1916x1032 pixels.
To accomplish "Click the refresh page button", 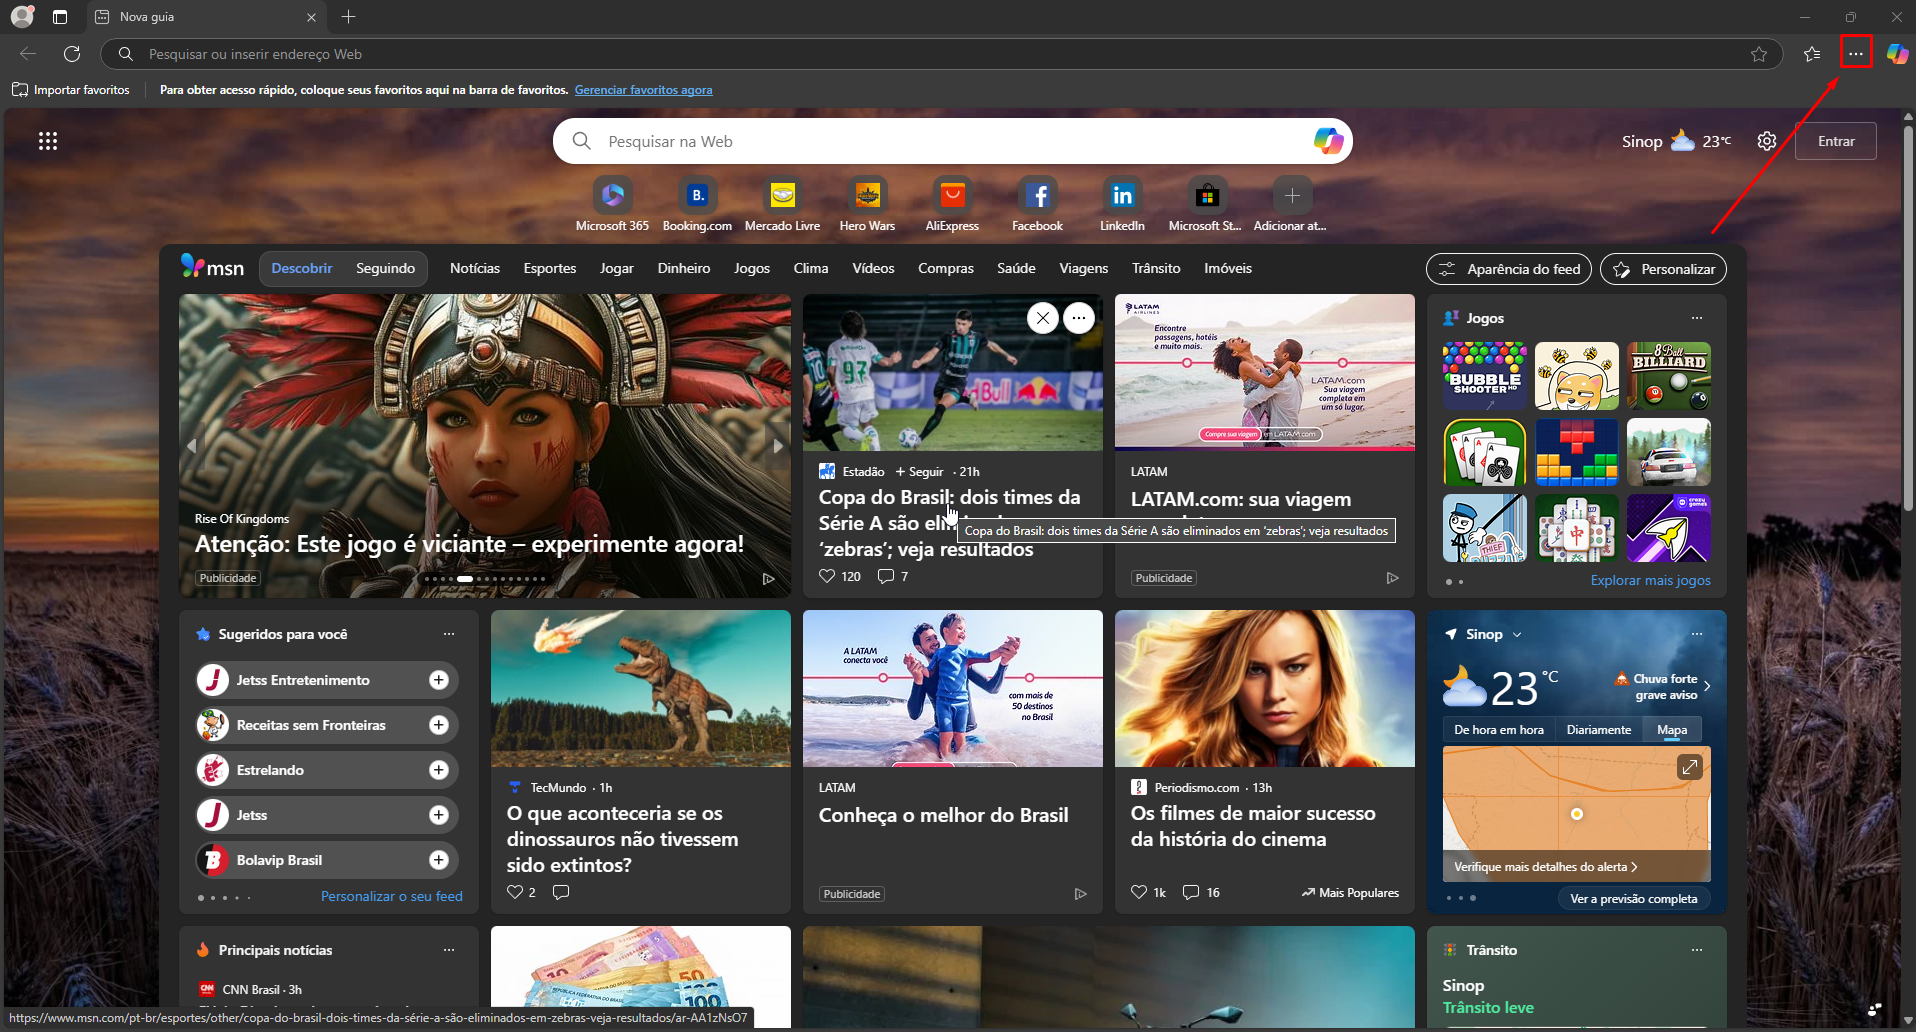I will [x=72, y=54].
